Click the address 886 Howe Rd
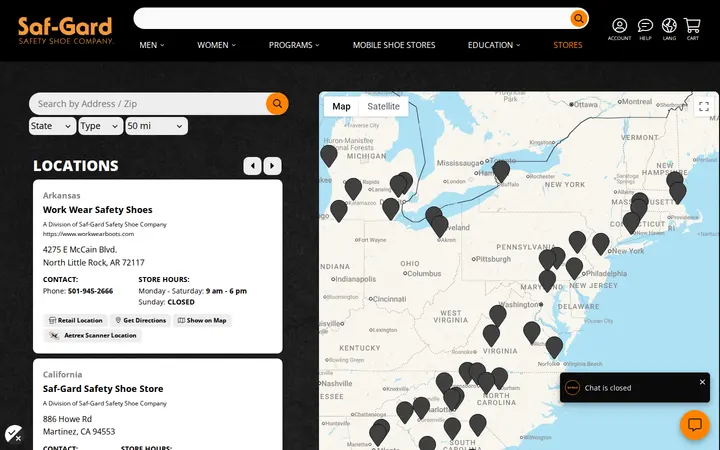This screenshot has width=720, height=450. click(x=67, y=419)
